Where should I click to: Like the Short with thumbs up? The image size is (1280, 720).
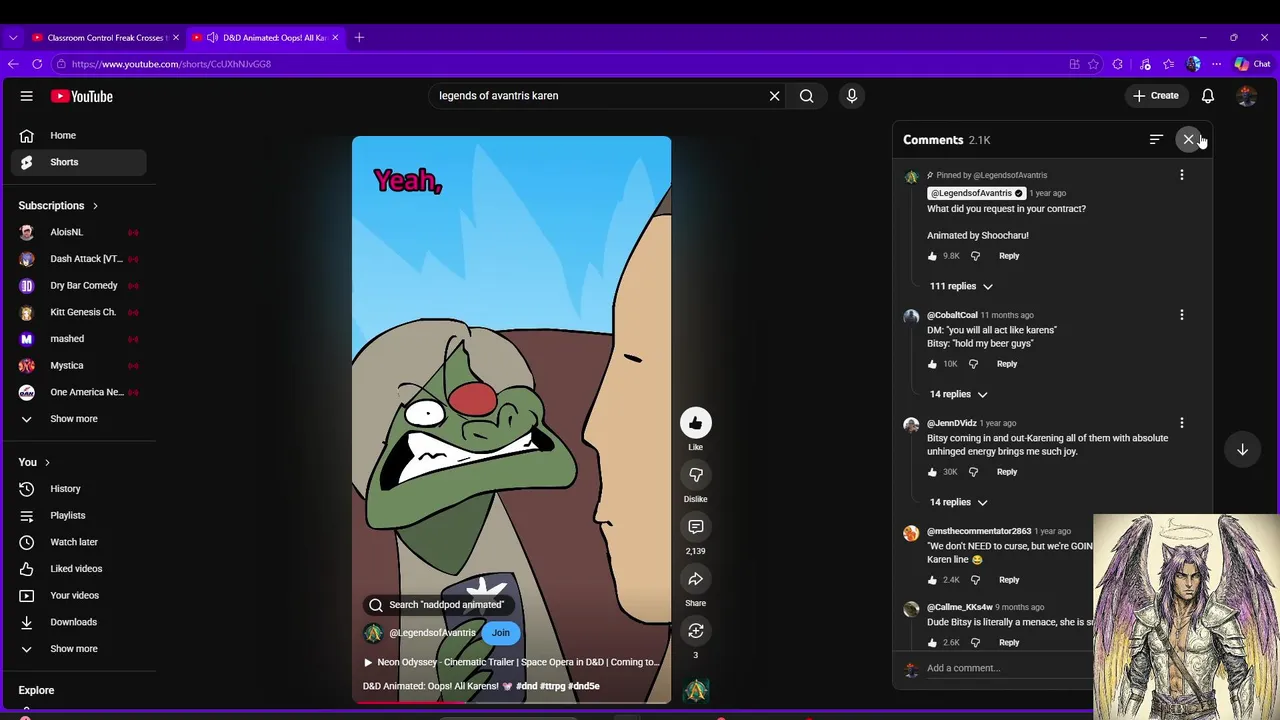(696, 423)
